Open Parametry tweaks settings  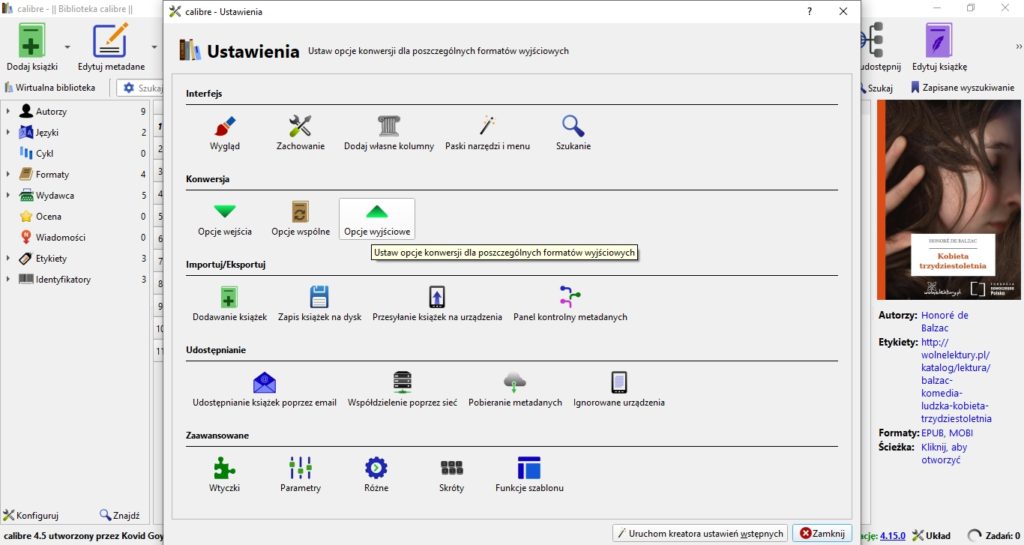[300, 475]
